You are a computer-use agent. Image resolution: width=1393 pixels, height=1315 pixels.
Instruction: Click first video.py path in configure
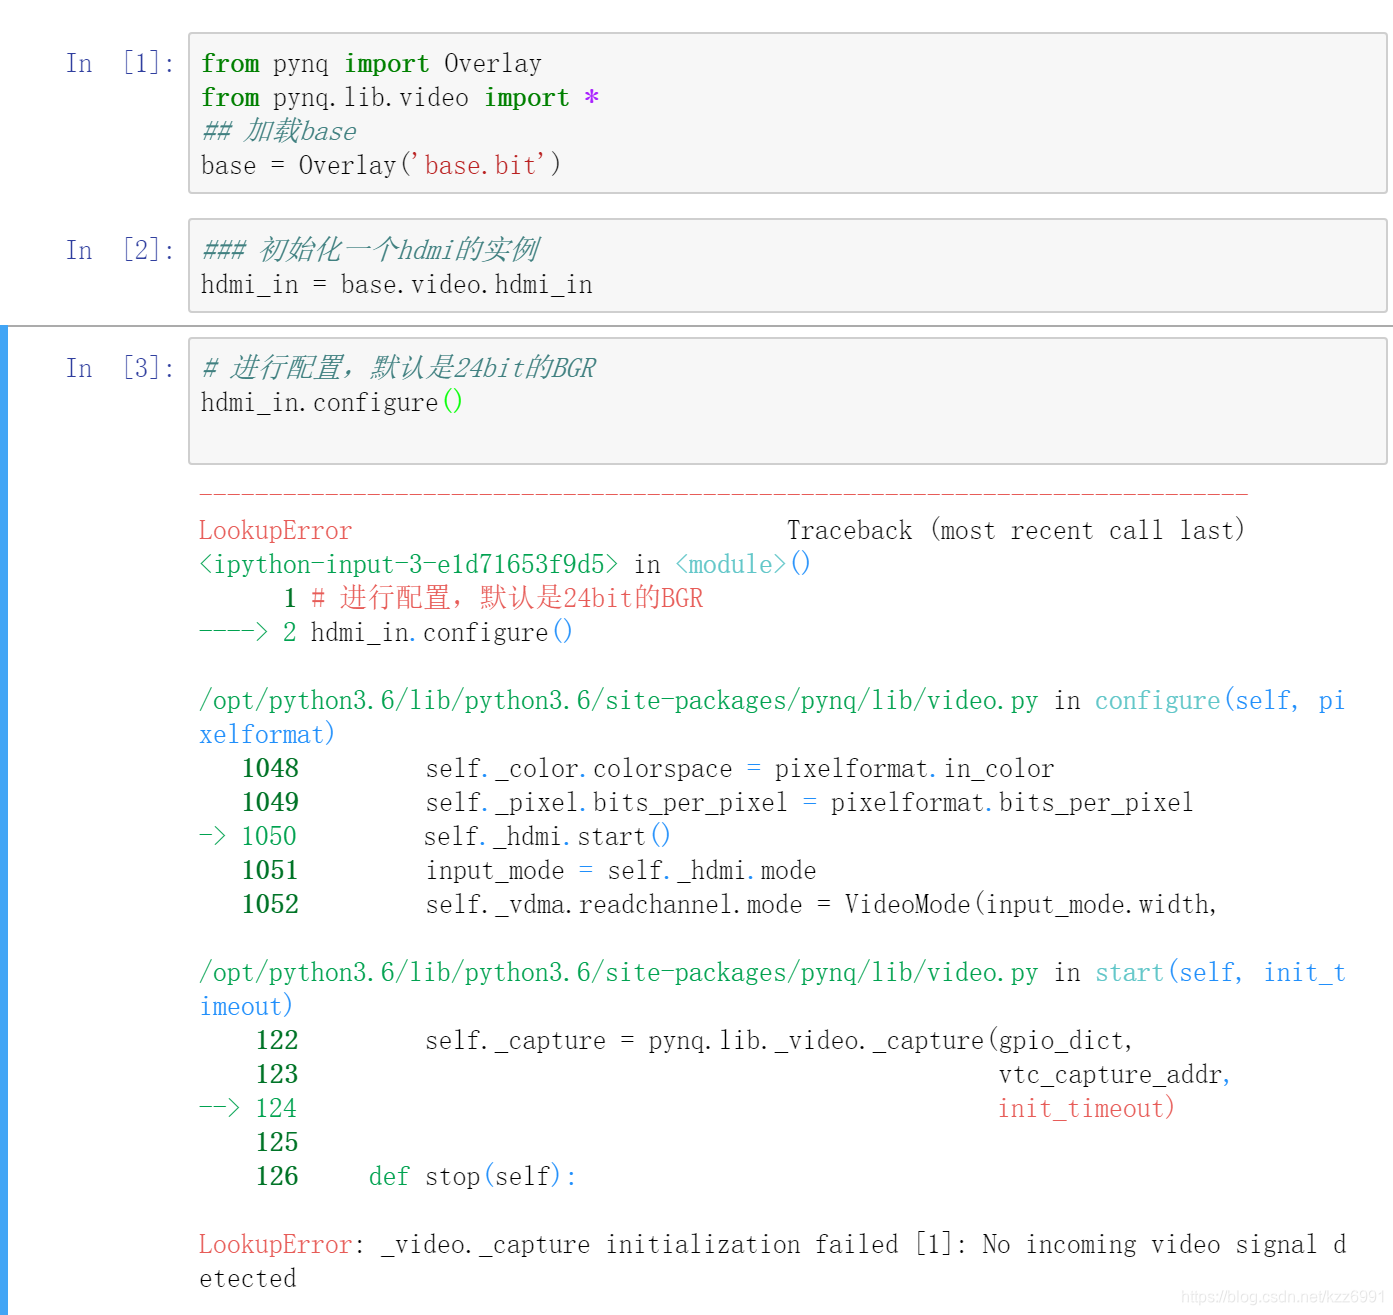(618, 701)
